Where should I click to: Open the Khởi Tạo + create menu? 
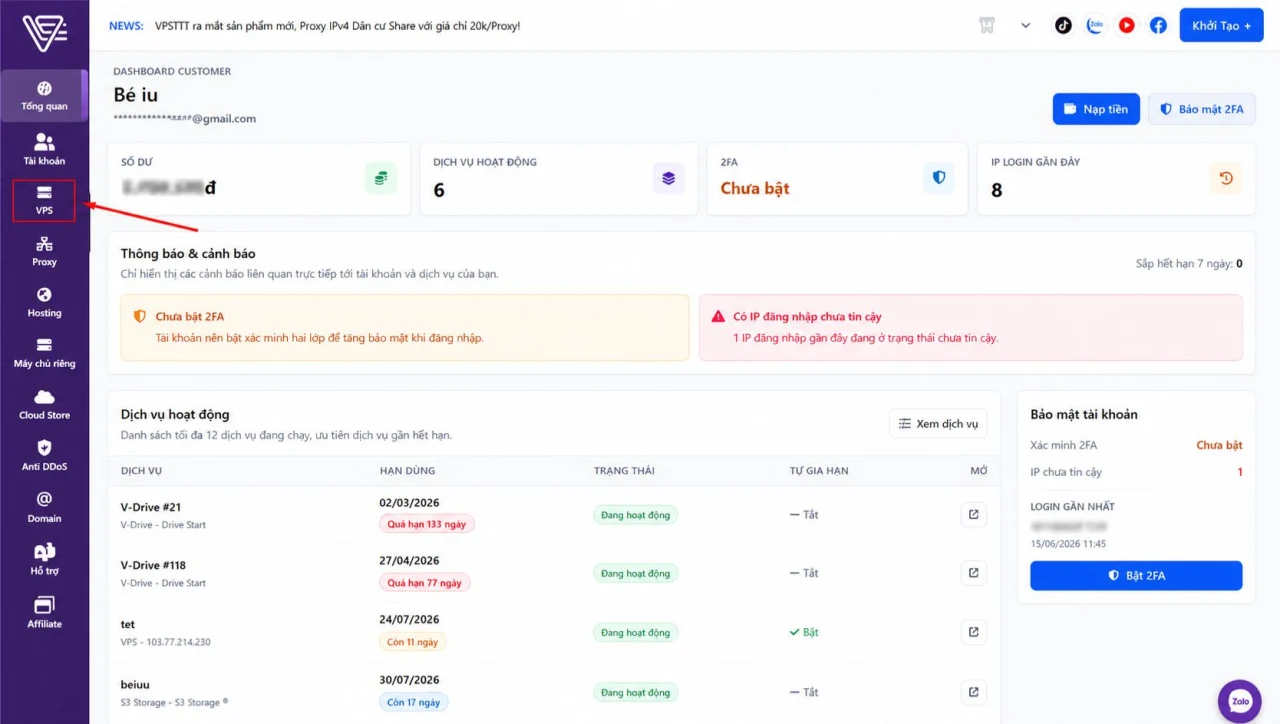(1221, 26)
